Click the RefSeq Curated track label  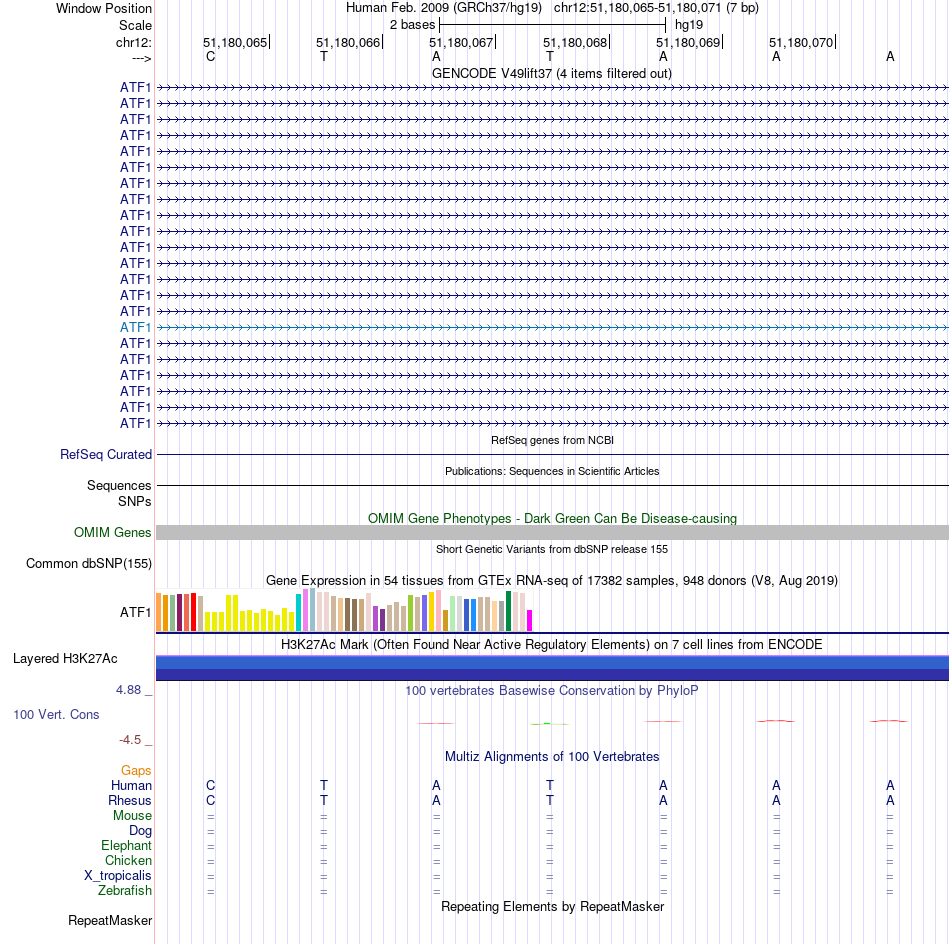tap(106, 454)
